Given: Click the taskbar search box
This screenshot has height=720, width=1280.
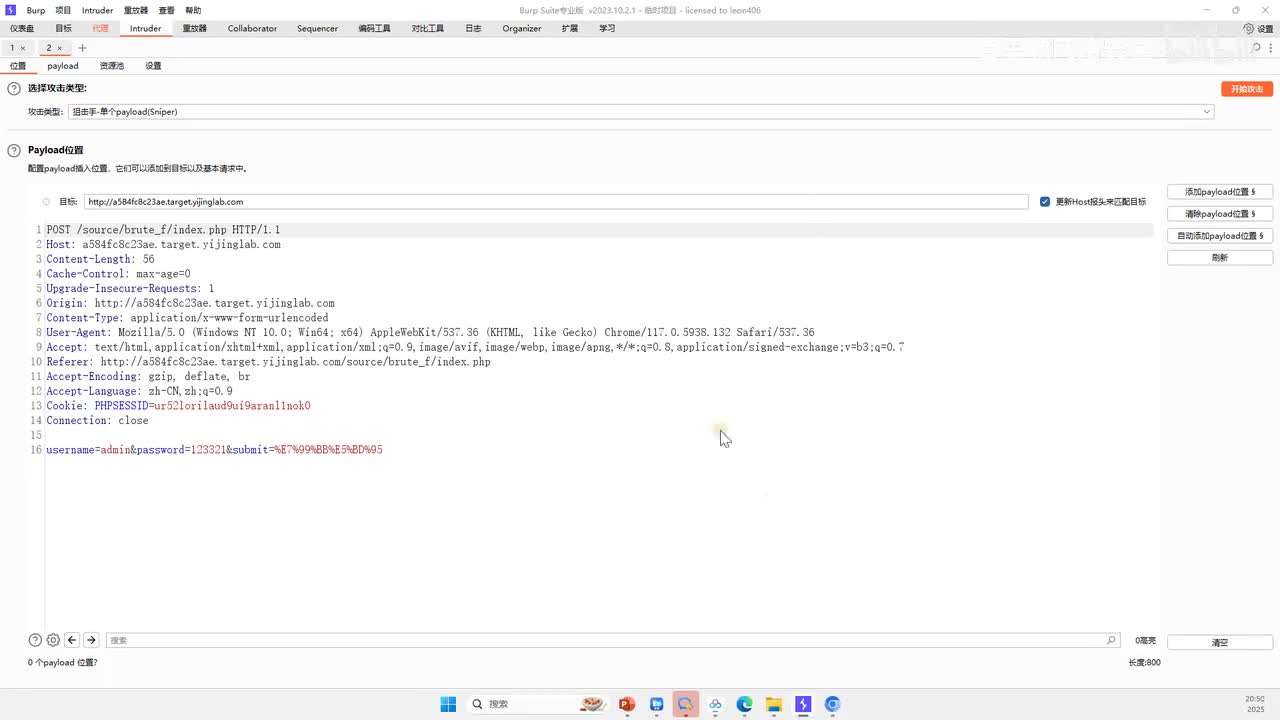Looking at the screenshot, I should [x=537, y=704].
